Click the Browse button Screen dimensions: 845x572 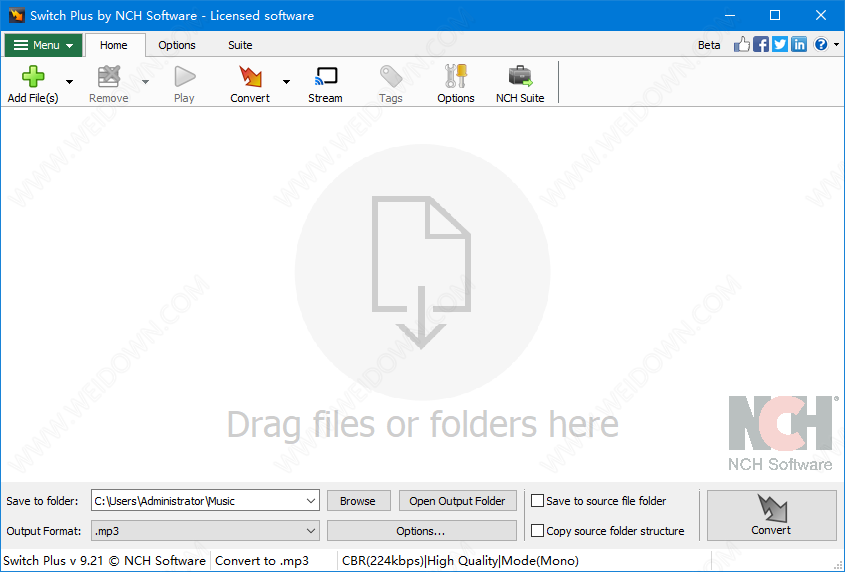coord(358,501)
